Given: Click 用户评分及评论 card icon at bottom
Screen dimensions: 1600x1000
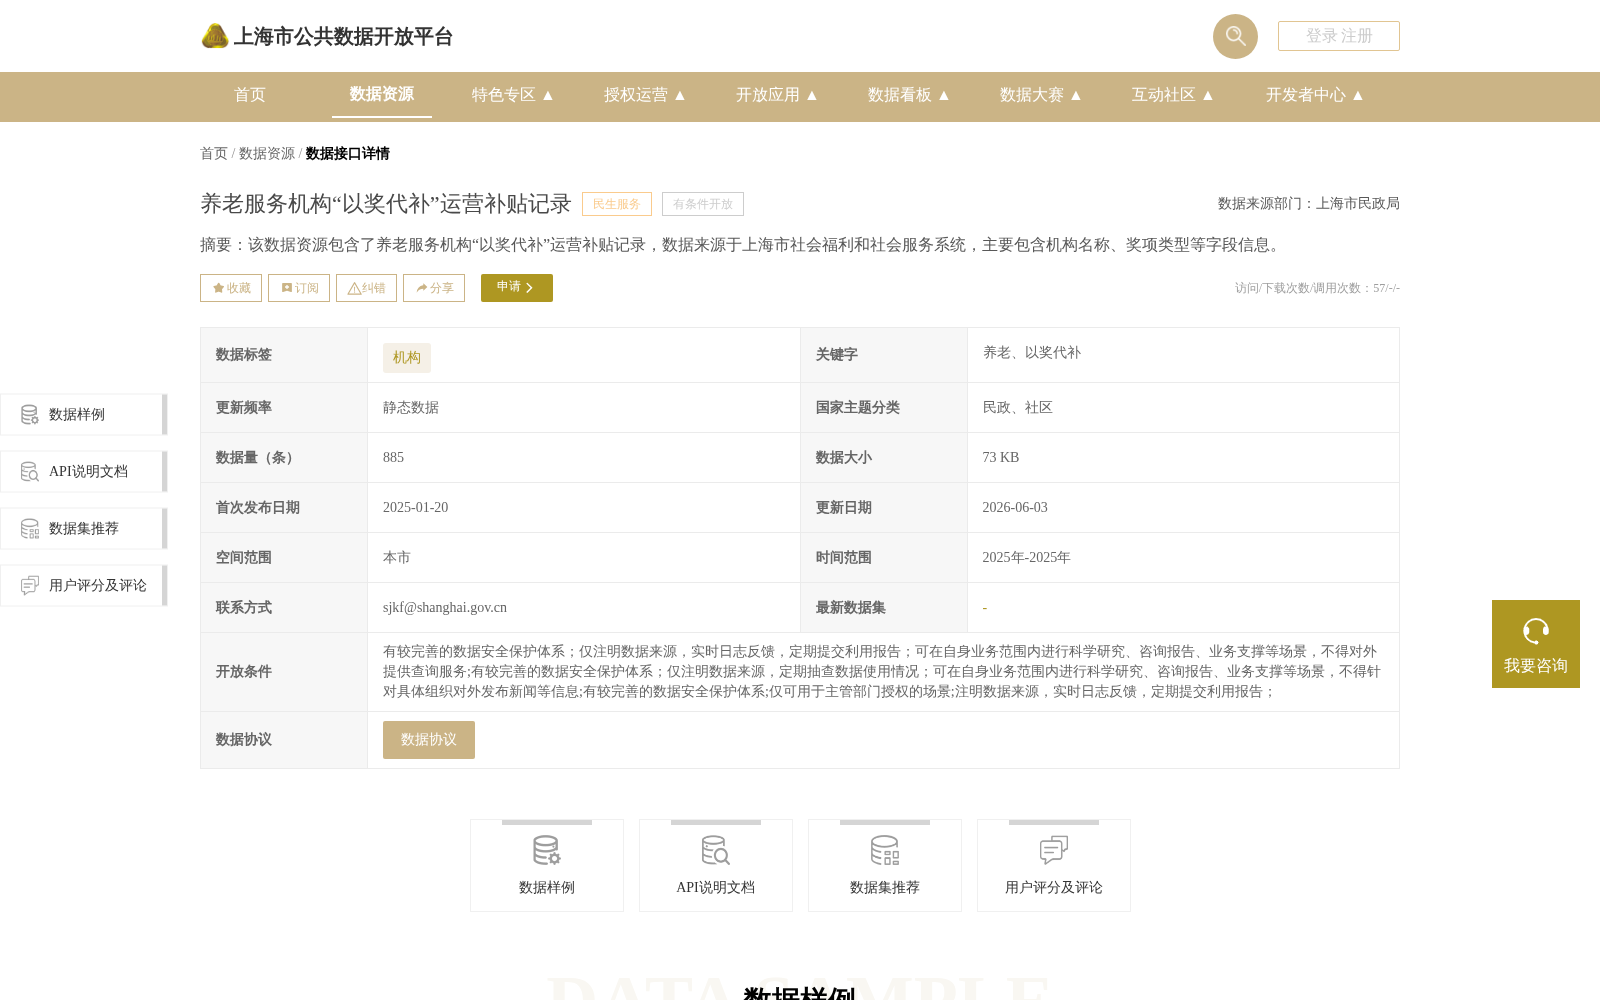Looking at the screenshot, I should click(x=1054, y=851).
